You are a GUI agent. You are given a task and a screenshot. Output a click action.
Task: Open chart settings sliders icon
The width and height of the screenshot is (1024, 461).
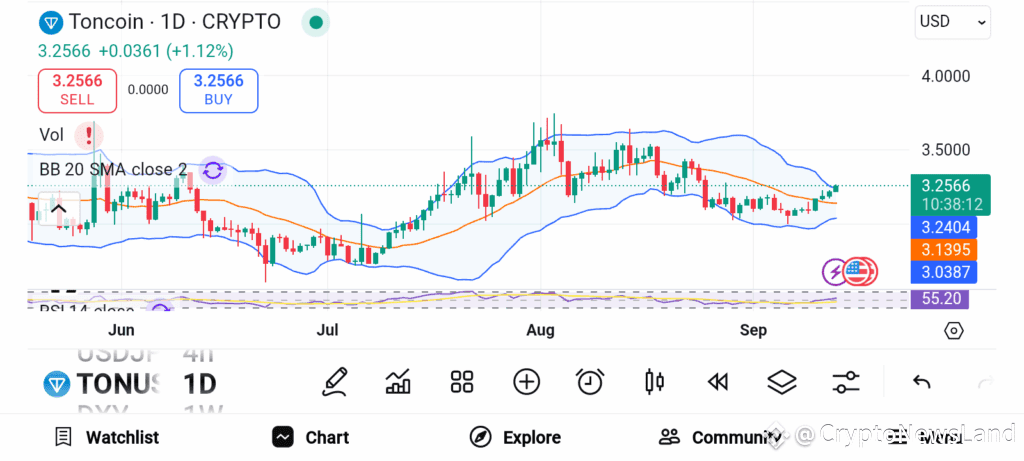pos(846,382)
